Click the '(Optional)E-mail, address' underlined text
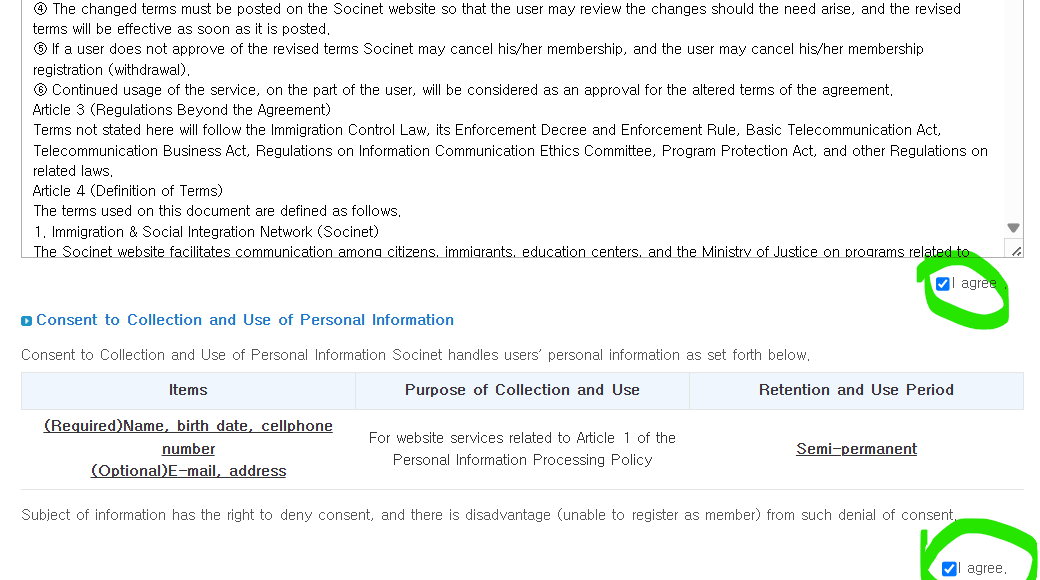Screen dimensions: 1040x580 tap(188, 471)
